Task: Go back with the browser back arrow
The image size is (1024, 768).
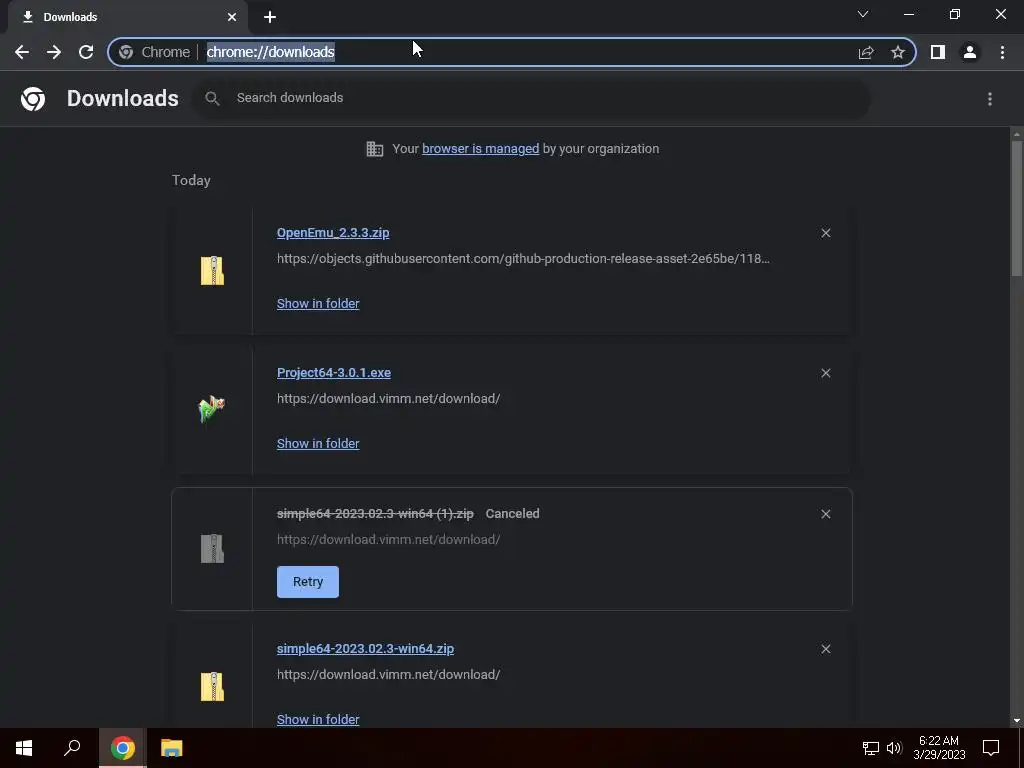Action: tap(22, 52)
